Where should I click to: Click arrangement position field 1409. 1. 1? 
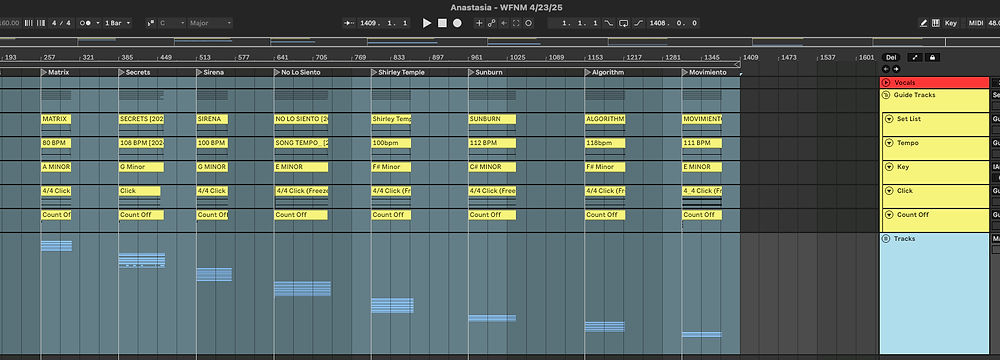384,23
